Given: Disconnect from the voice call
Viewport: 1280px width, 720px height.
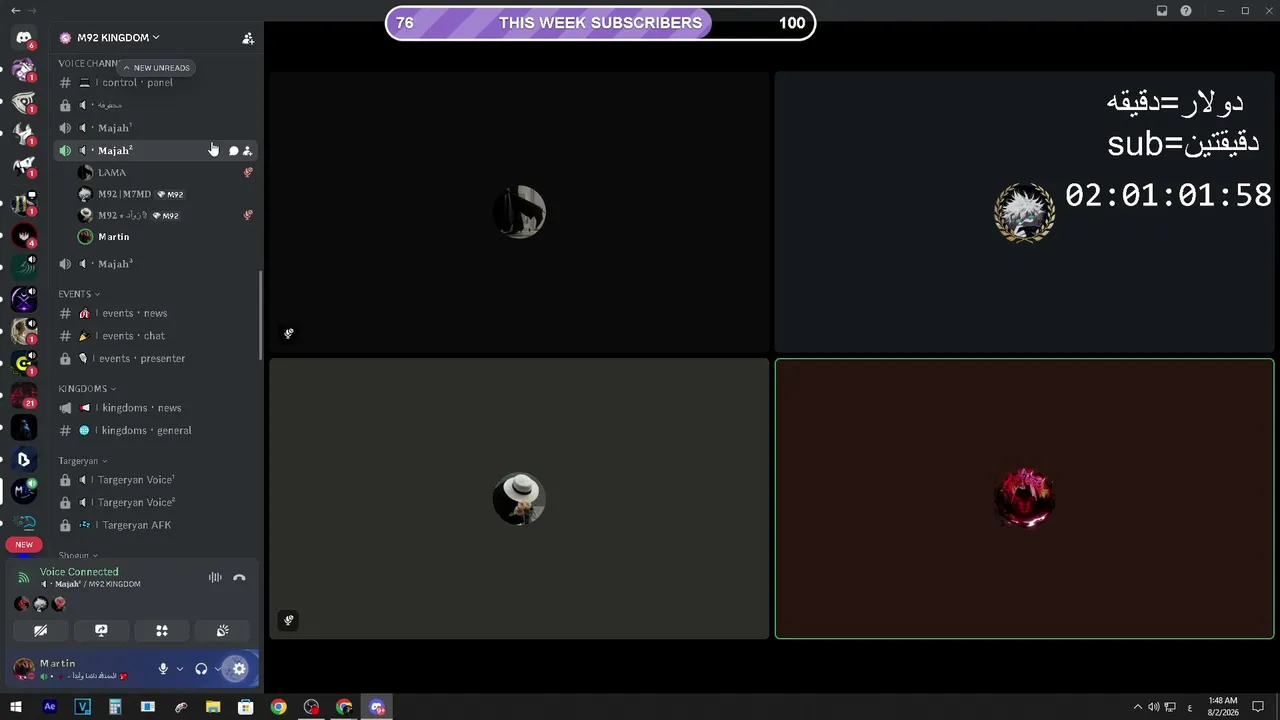Looking at the screenshot, I should 239,578.
